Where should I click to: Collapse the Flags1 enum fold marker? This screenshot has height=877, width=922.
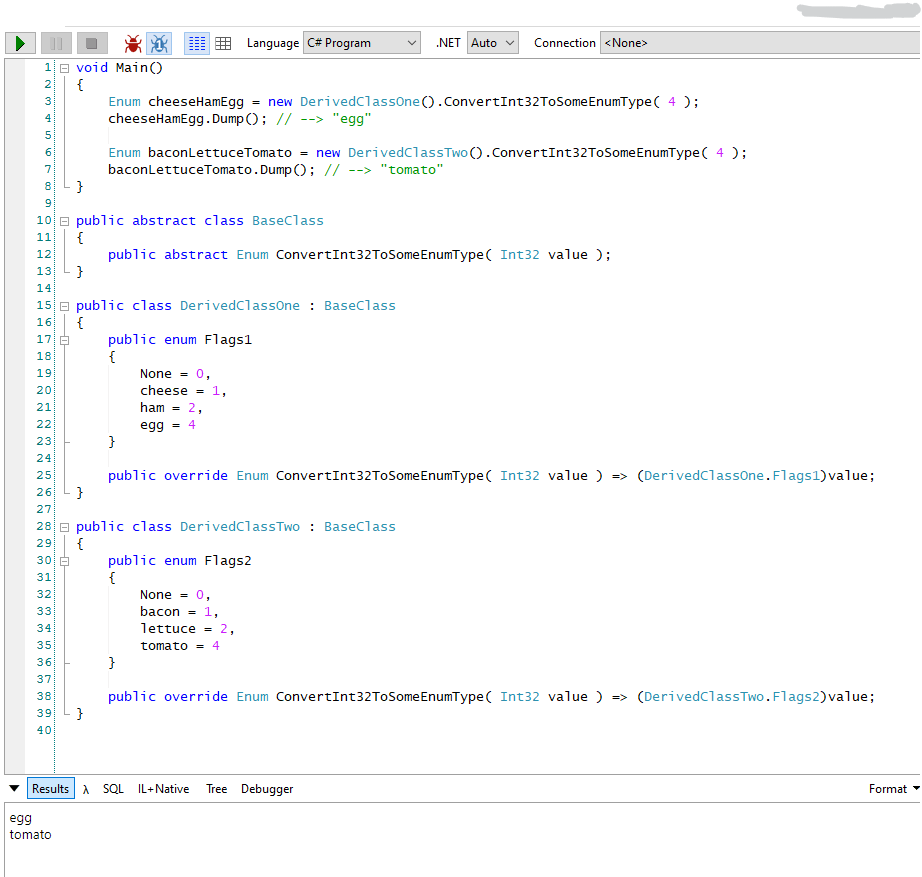pyautogui.click(x=65, y=340)
